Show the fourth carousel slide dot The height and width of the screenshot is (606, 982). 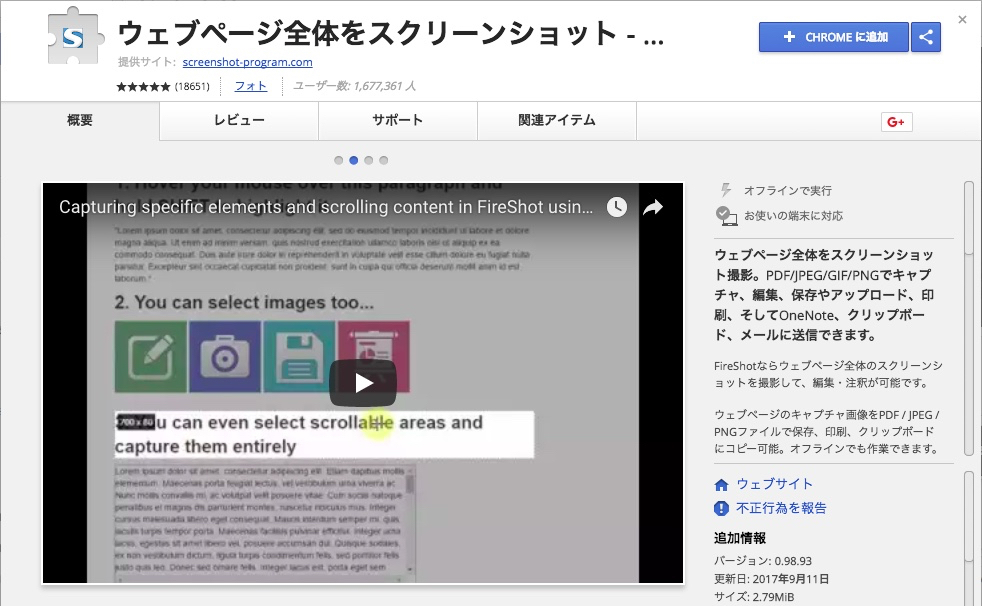point(384,160)
